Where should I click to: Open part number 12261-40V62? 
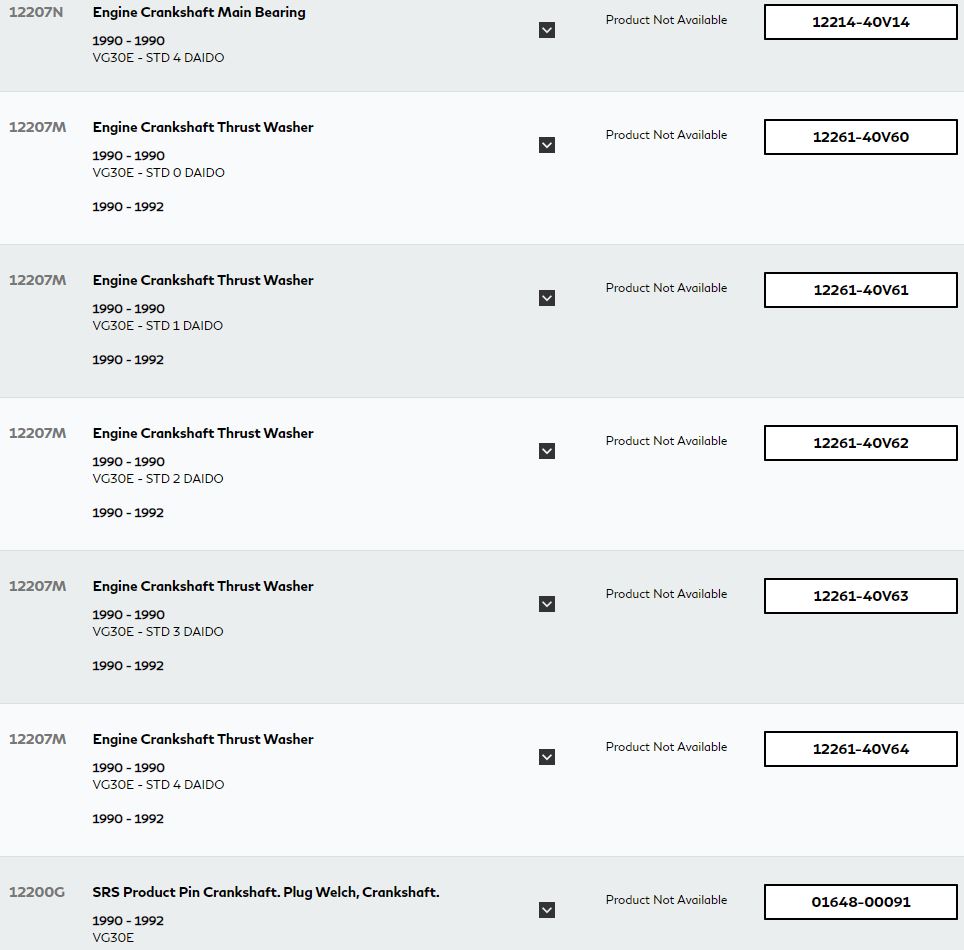pyautogui.click(x=861, y=443)
